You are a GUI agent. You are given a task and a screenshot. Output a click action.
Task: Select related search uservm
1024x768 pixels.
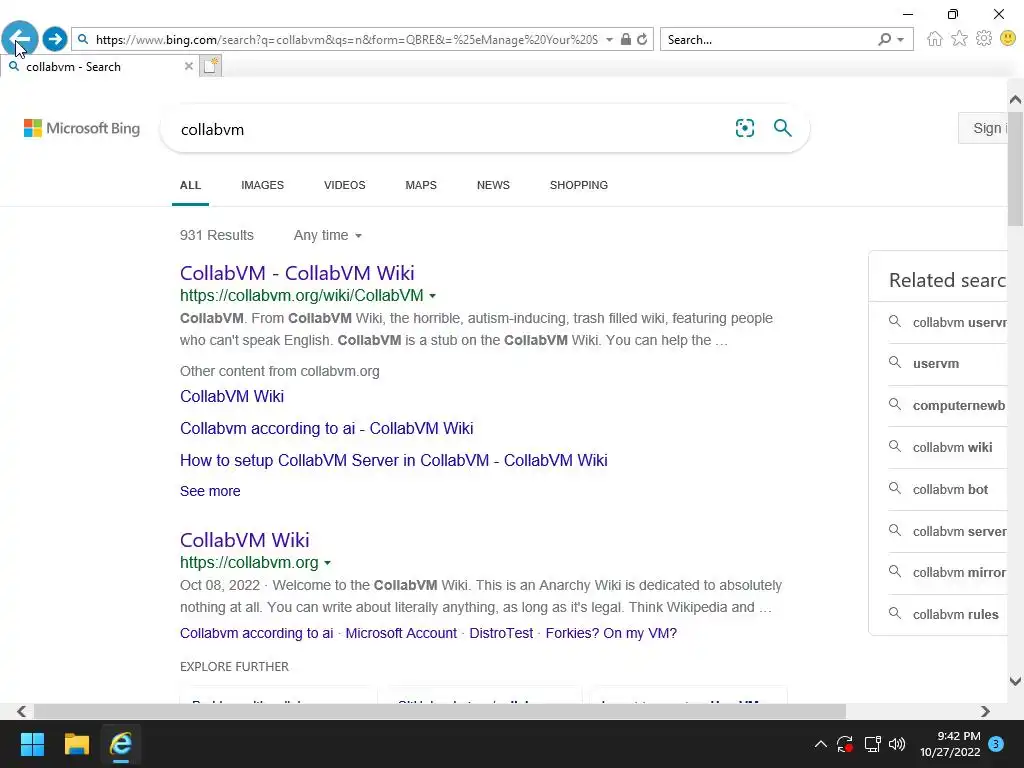pyautogui.click(x=936, y=364)
